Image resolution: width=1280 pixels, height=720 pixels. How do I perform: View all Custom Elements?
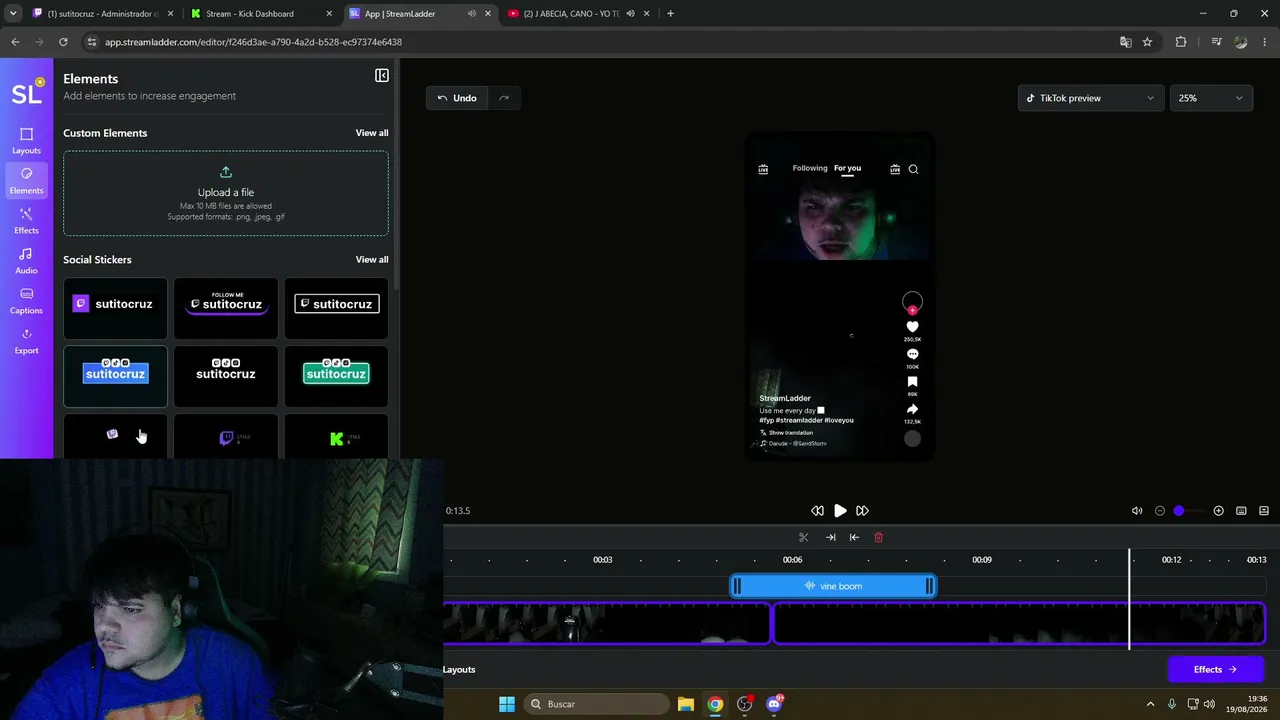(x=372, y=133)
